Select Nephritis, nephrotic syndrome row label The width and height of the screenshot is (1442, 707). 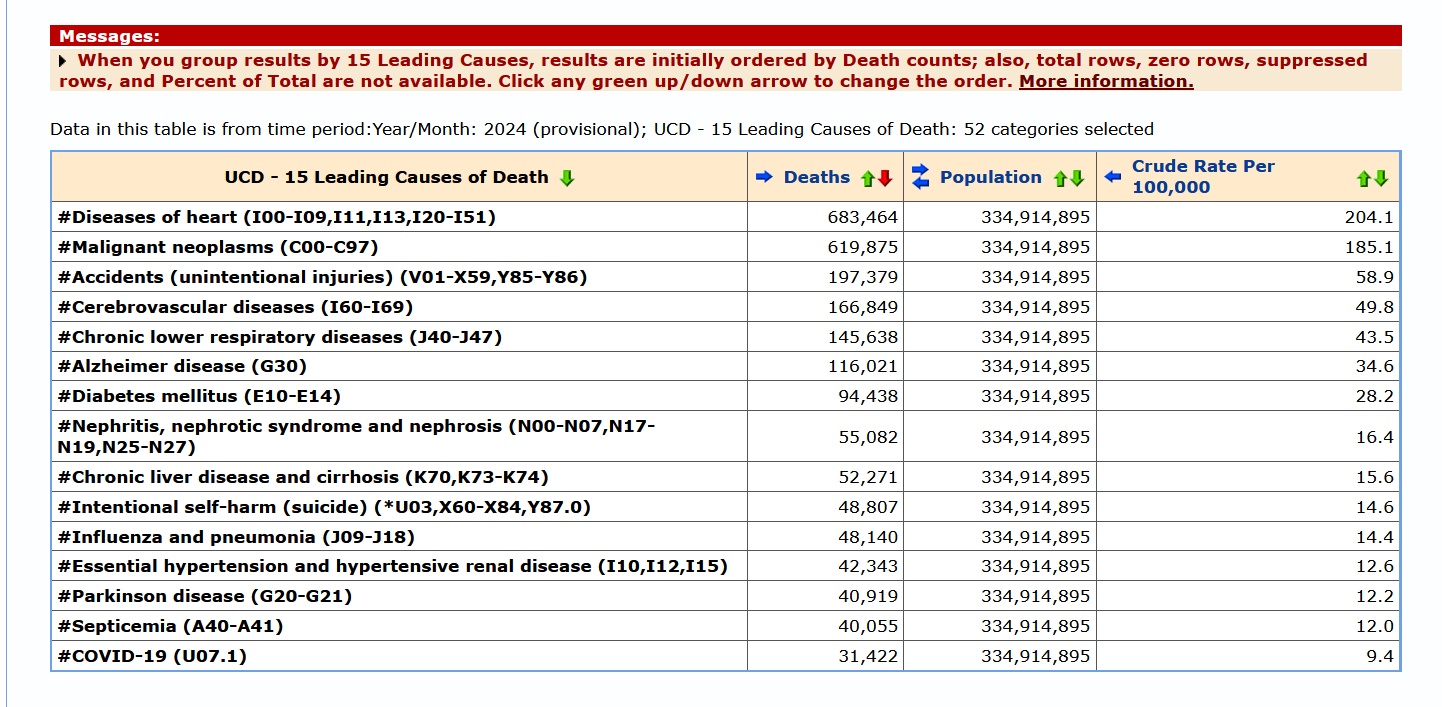(x=357, y=436)
